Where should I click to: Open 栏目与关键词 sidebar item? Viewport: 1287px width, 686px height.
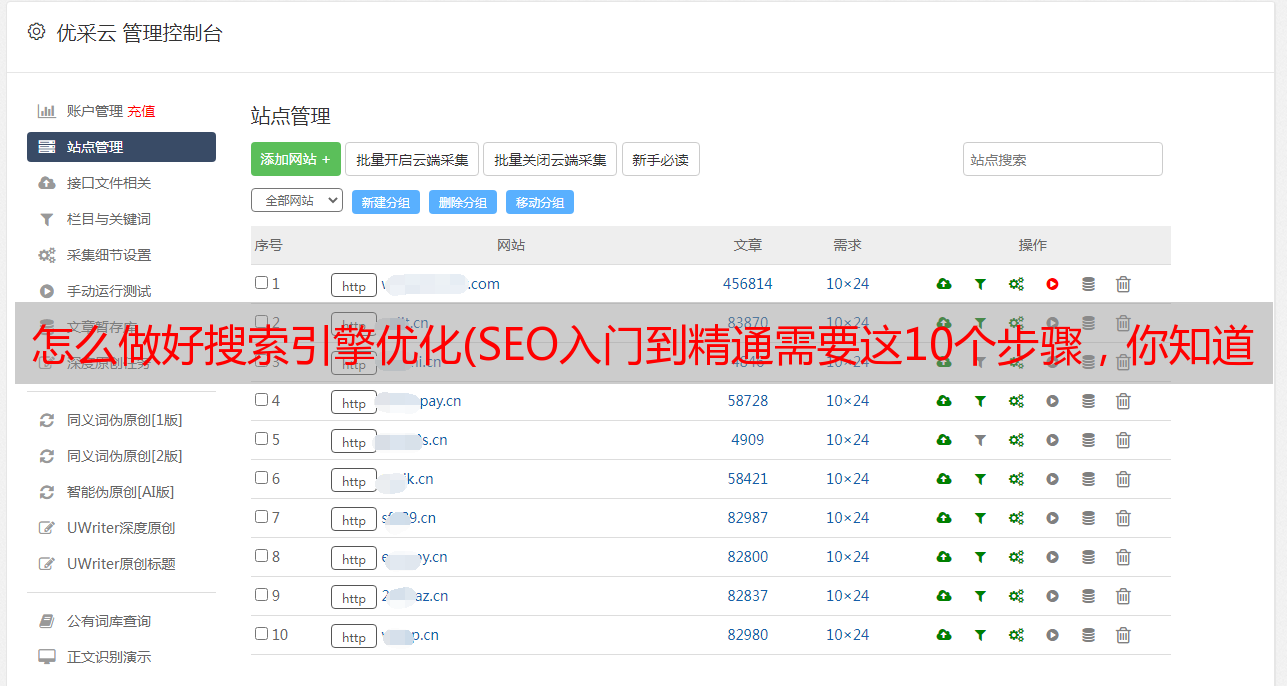(x=109, y=219)
